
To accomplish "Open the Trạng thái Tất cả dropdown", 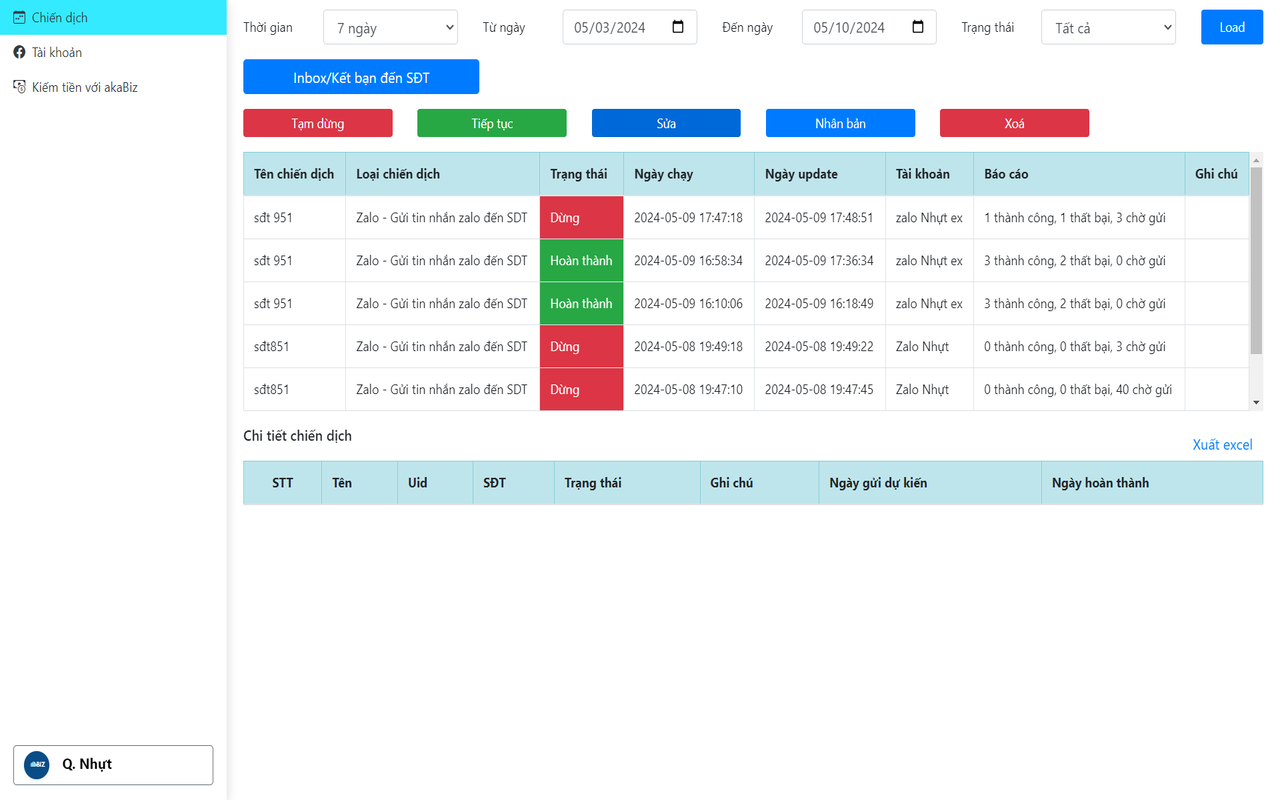I will click(1108, 28).
